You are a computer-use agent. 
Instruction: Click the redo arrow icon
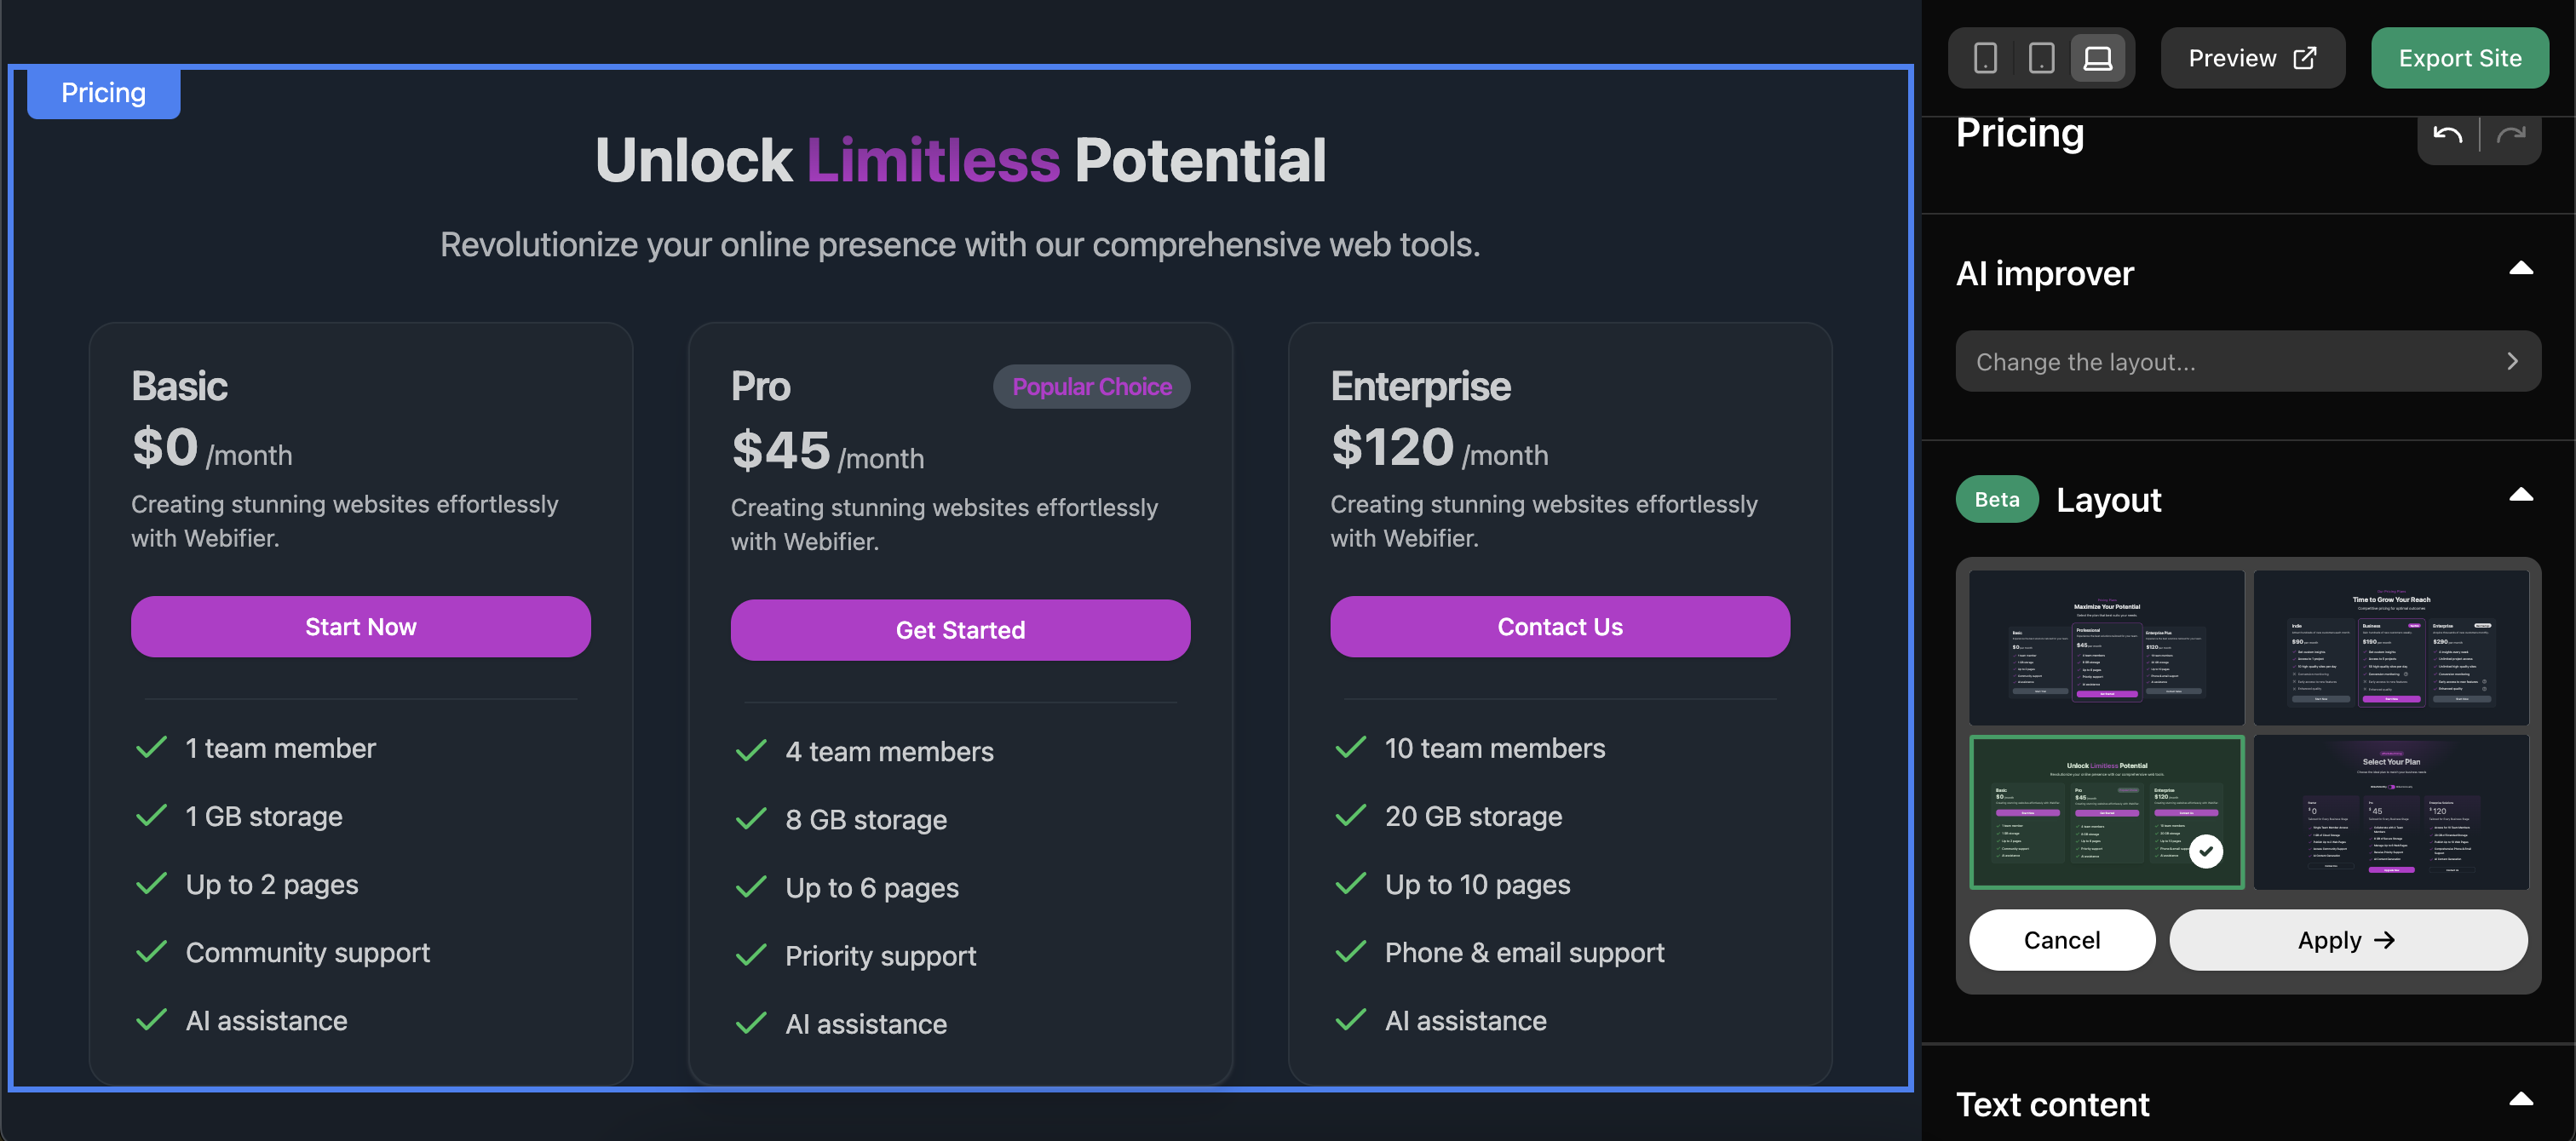(x=2511, y=135)
